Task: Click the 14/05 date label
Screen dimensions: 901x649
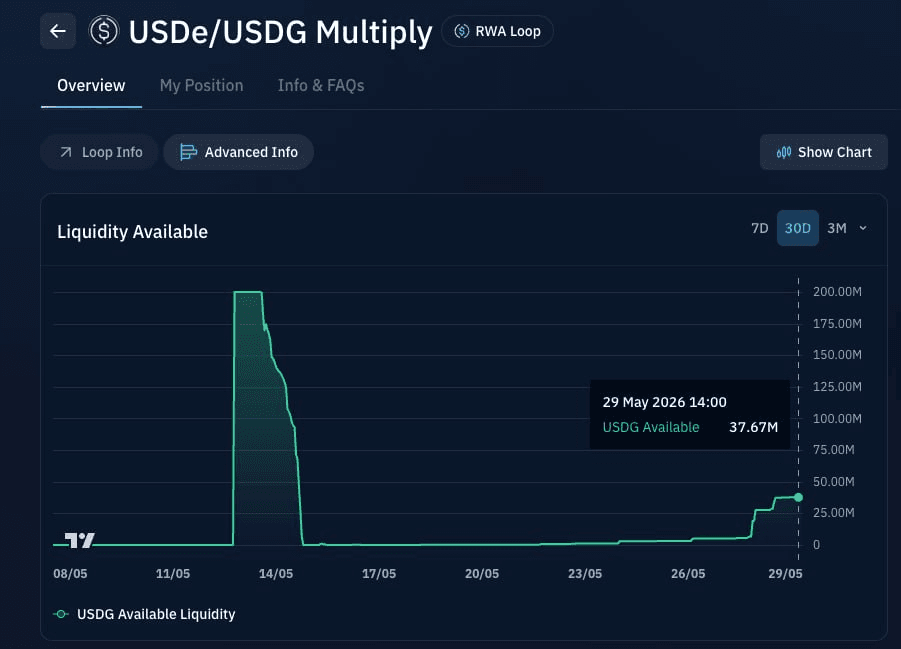Action: click(x=276, y=574)
